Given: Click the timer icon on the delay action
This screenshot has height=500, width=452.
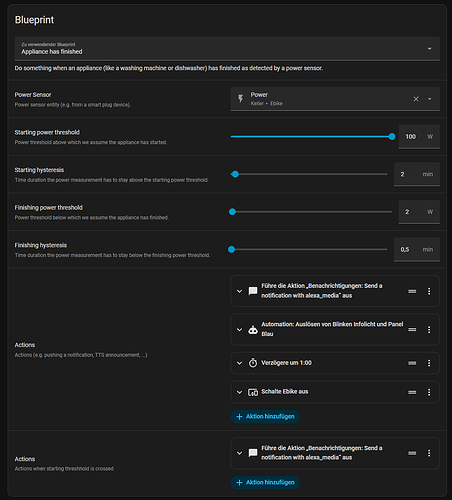Looking at the screenshot, I should 253,363.
